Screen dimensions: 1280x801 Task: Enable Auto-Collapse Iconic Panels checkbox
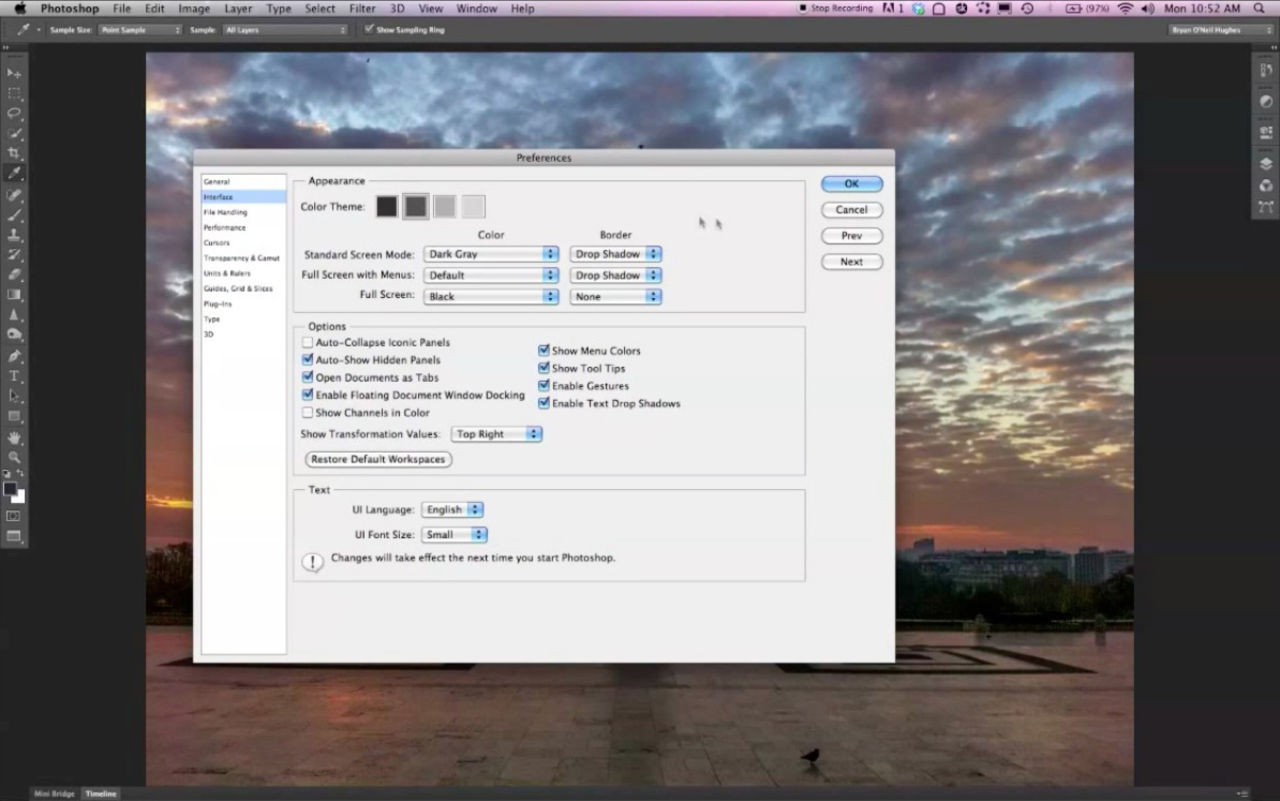pyautogui.click(x=308, y=342)
